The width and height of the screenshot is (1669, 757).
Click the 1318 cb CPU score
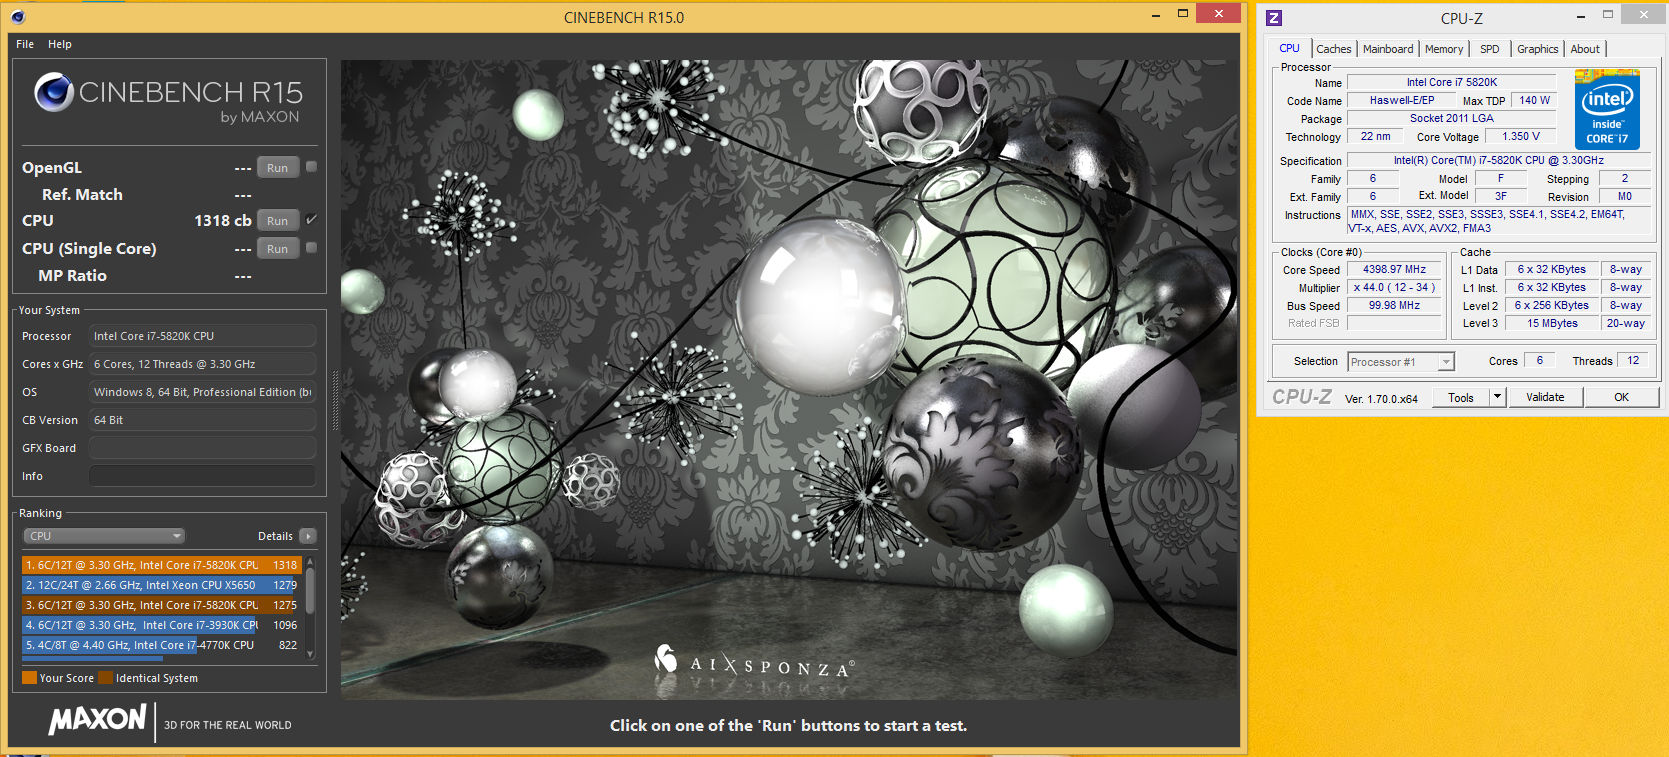[x=222, y=220]
